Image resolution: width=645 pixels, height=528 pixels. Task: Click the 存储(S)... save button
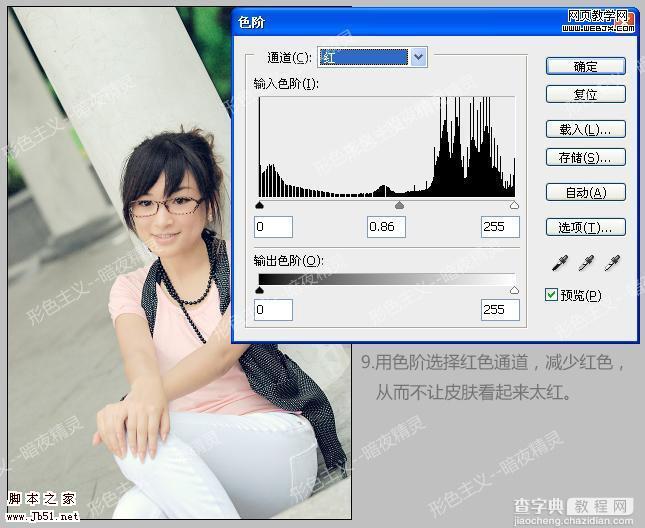point(586,157)
